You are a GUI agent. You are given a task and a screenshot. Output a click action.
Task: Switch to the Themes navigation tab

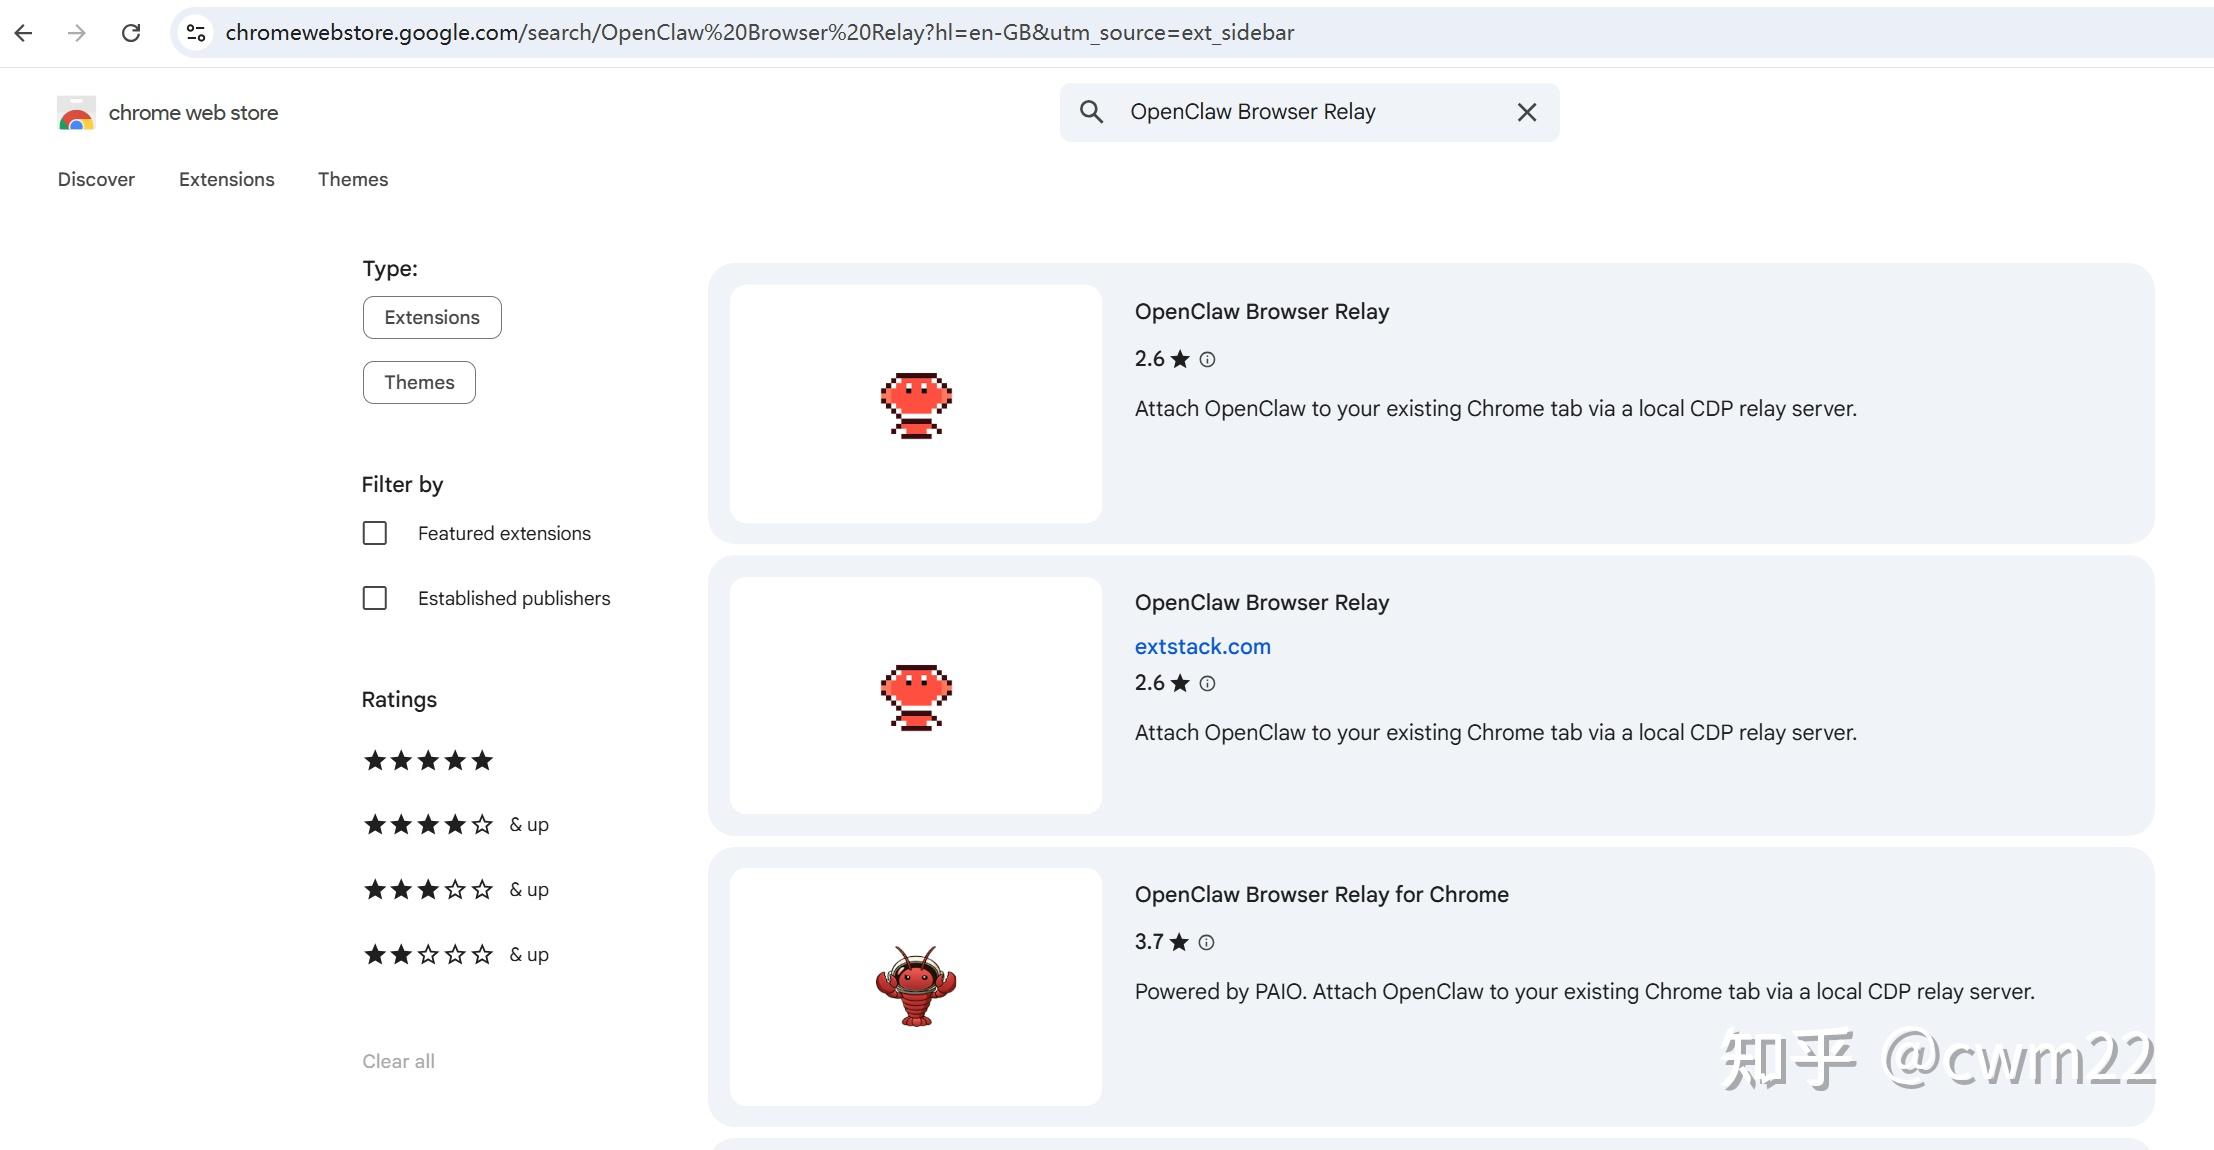coord(353,180)
